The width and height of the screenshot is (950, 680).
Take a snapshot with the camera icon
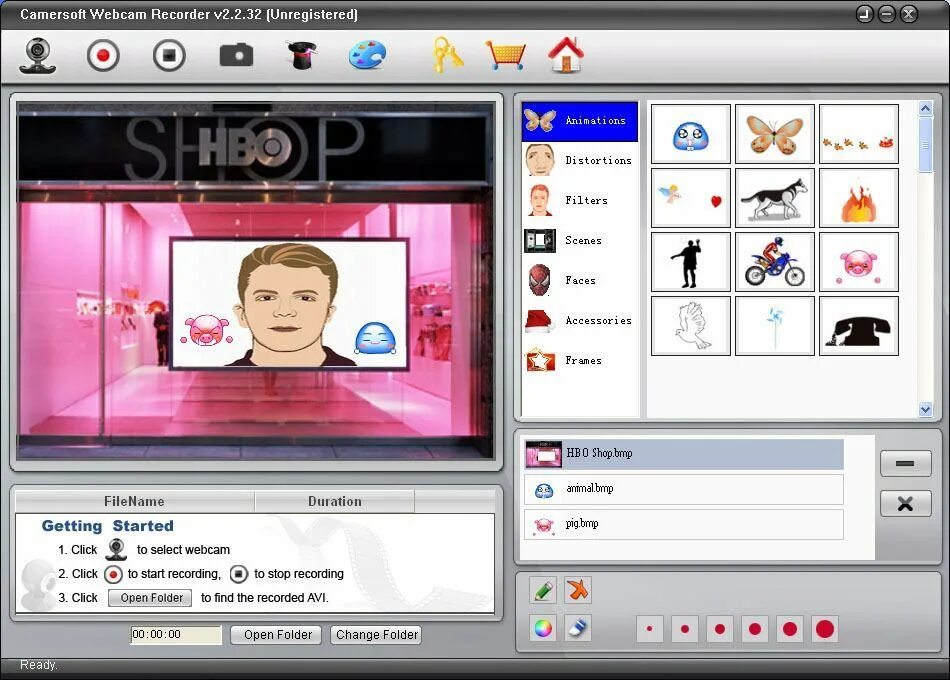[234, 55]
